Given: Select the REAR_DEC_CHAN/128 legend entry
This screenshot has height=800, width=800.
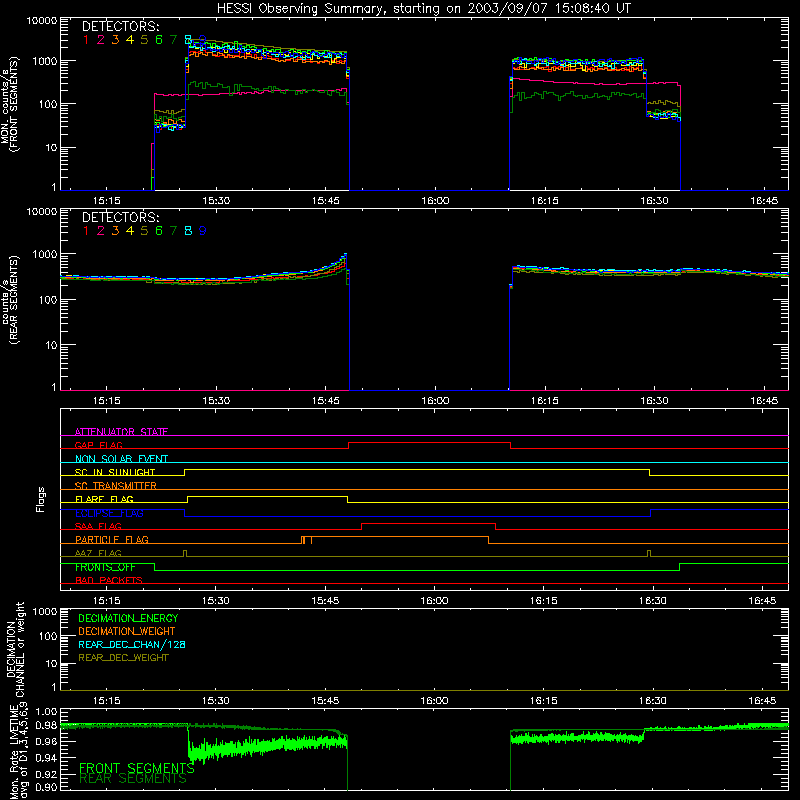Looking at the screenshot, I should tap(132, 644).
